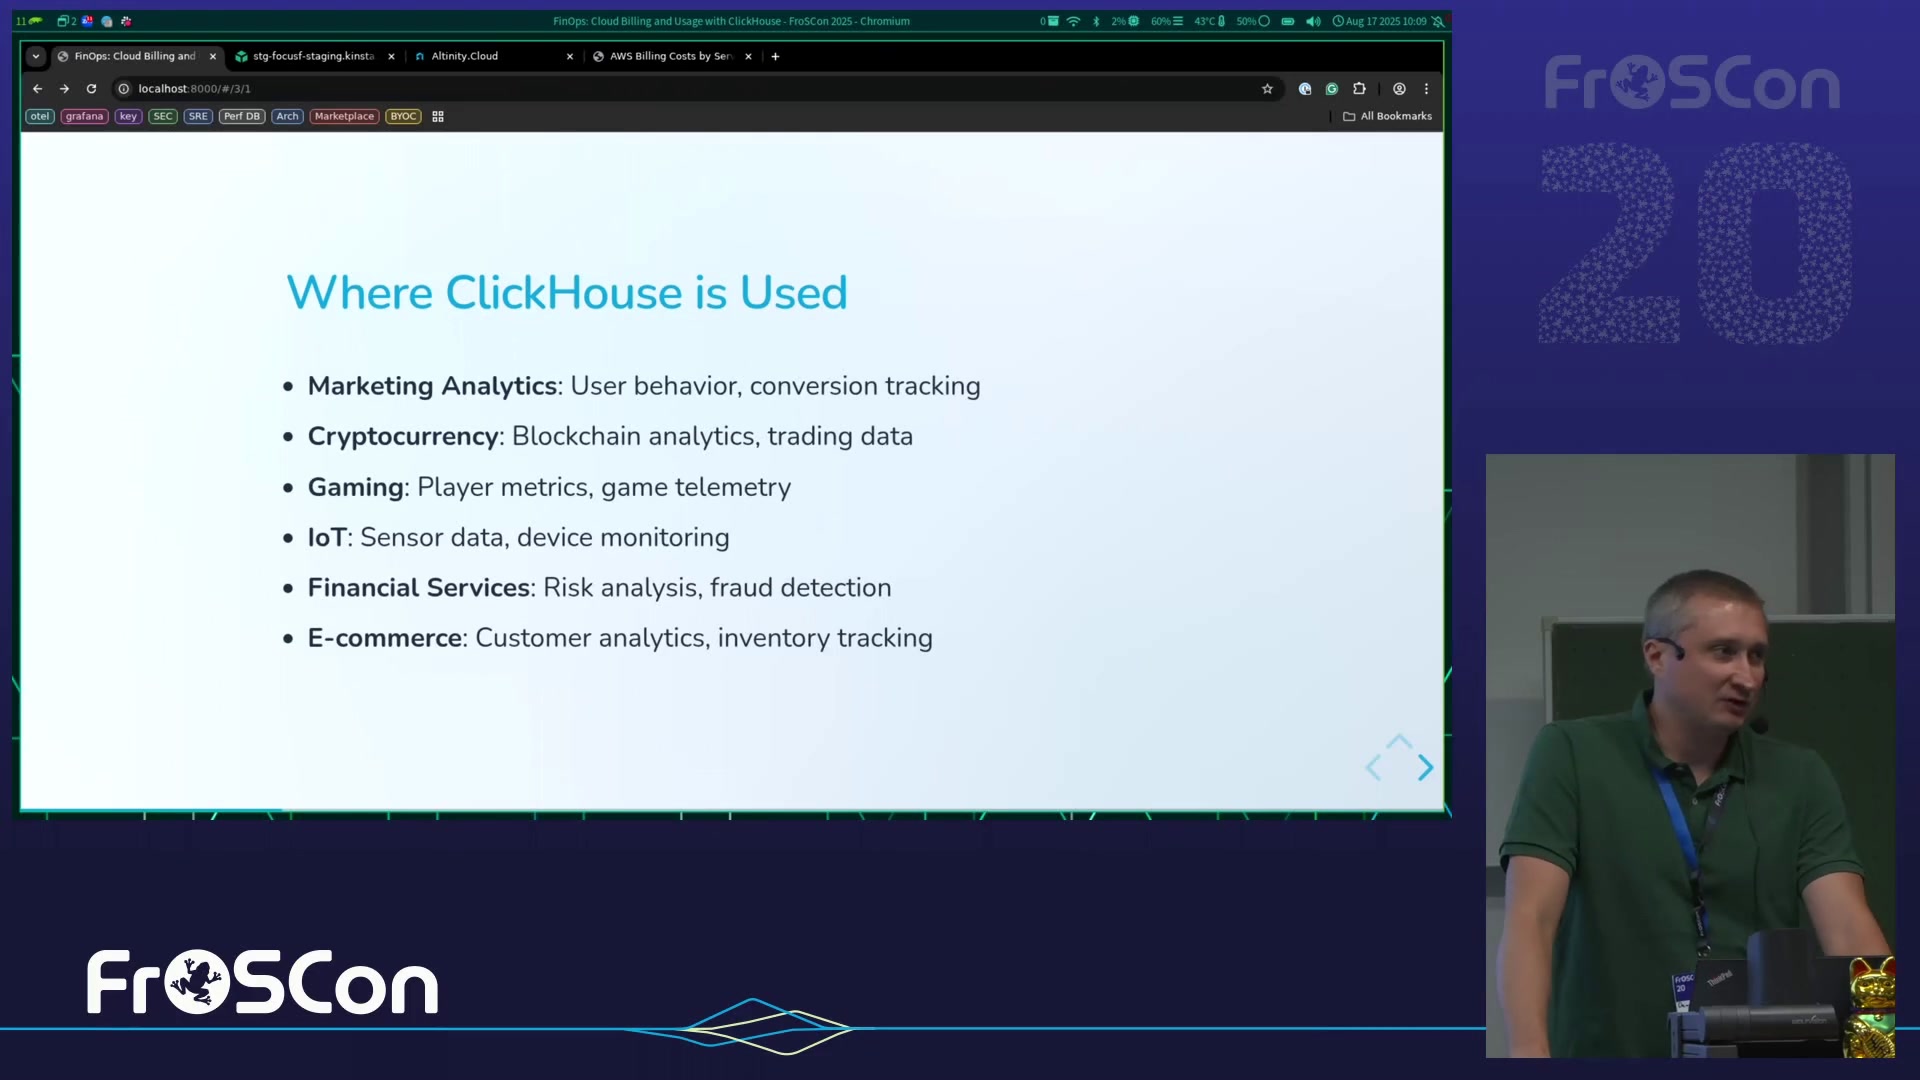Open the tab search dropdown chevron
This screenshot has height=1080, width=1920.
[36, 57]
